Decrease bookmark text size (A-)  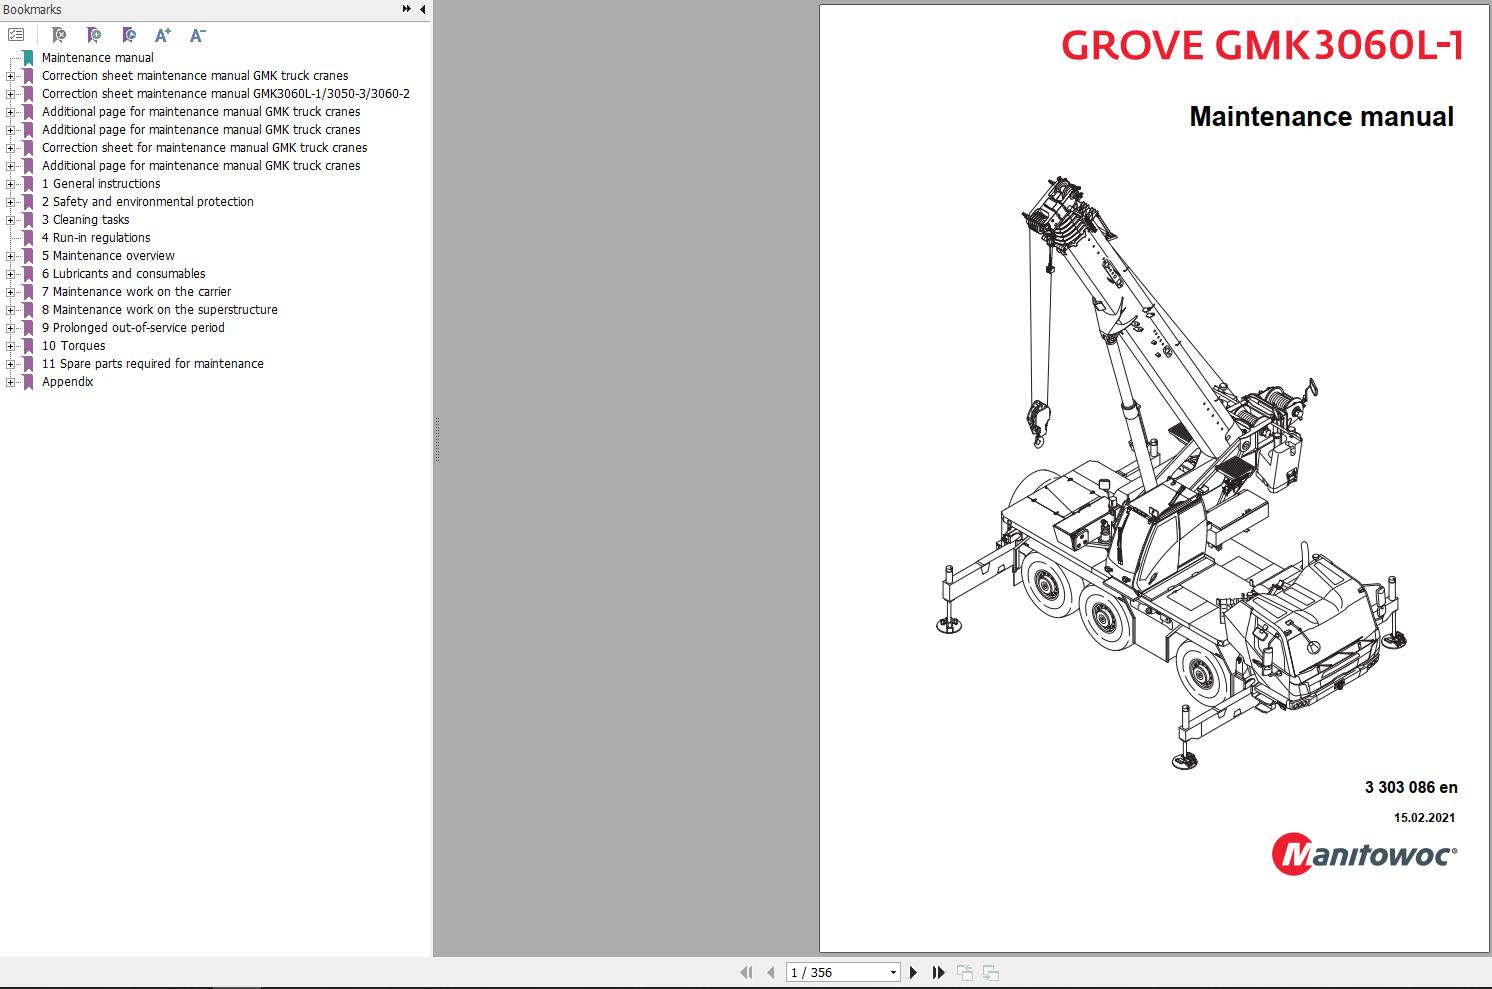[x=198, y=35]
